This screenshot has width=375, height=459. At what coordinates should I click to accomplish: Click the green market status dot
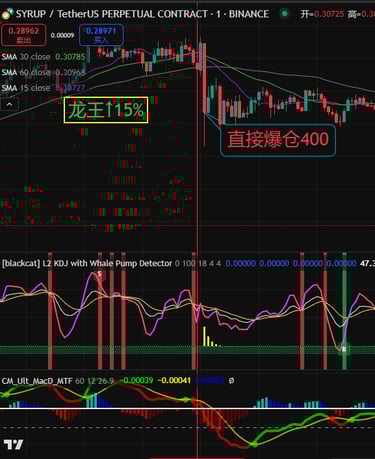coord(285,14)
